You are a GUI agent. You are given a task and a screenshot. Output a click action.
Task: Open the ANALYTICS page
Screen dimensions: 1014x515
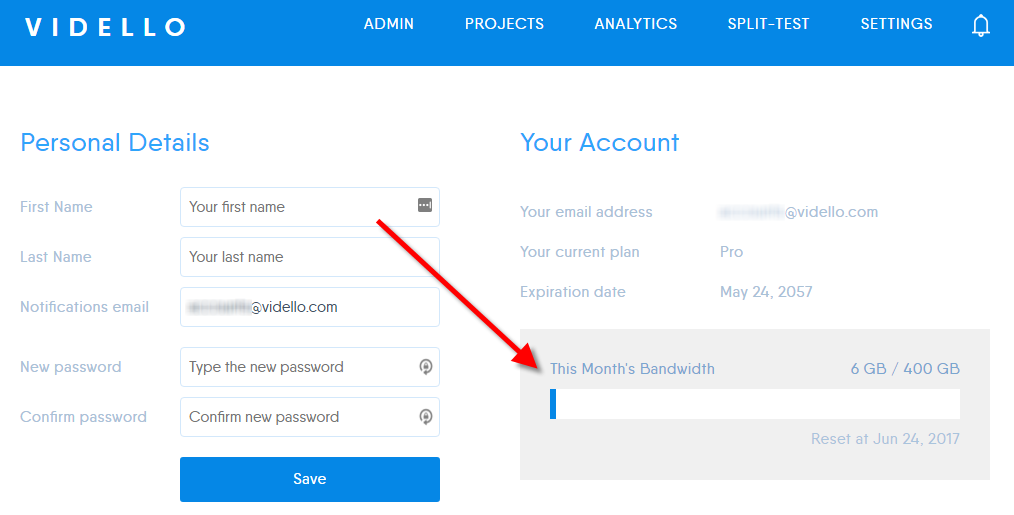[636, 24]
